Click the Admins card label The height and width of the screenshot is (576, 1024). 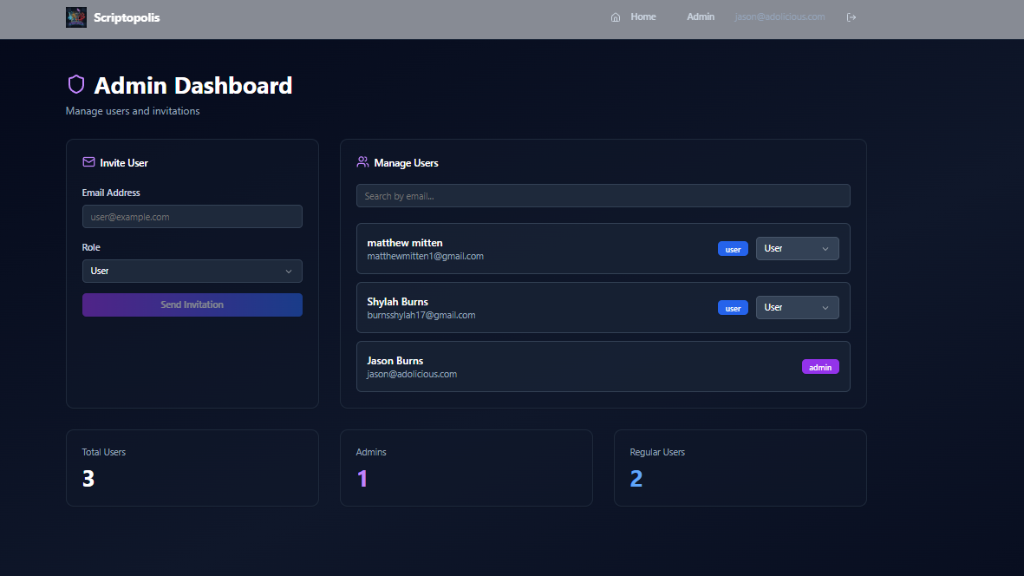click(371, 452)
